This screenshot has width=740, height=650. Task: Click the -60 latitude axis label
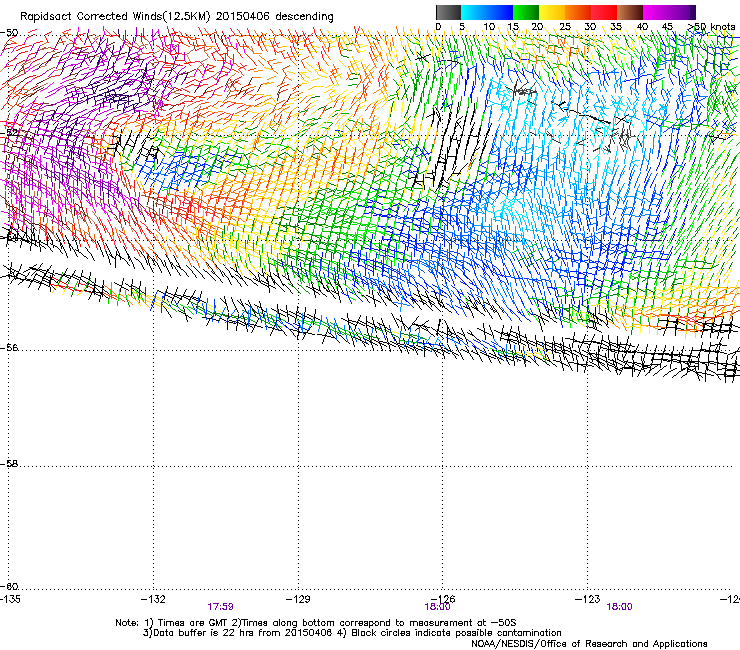coord(9,587)
